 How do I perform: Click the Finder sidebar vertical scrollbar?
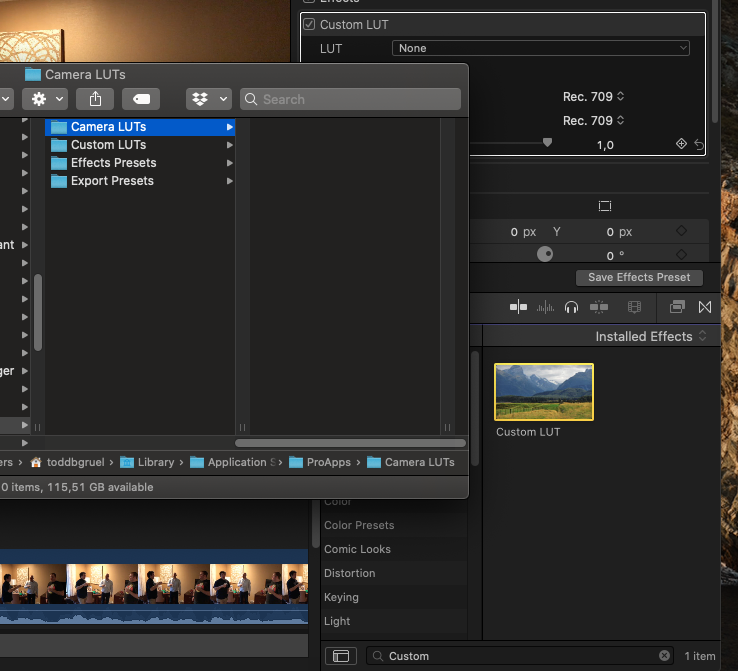(38, 312)
